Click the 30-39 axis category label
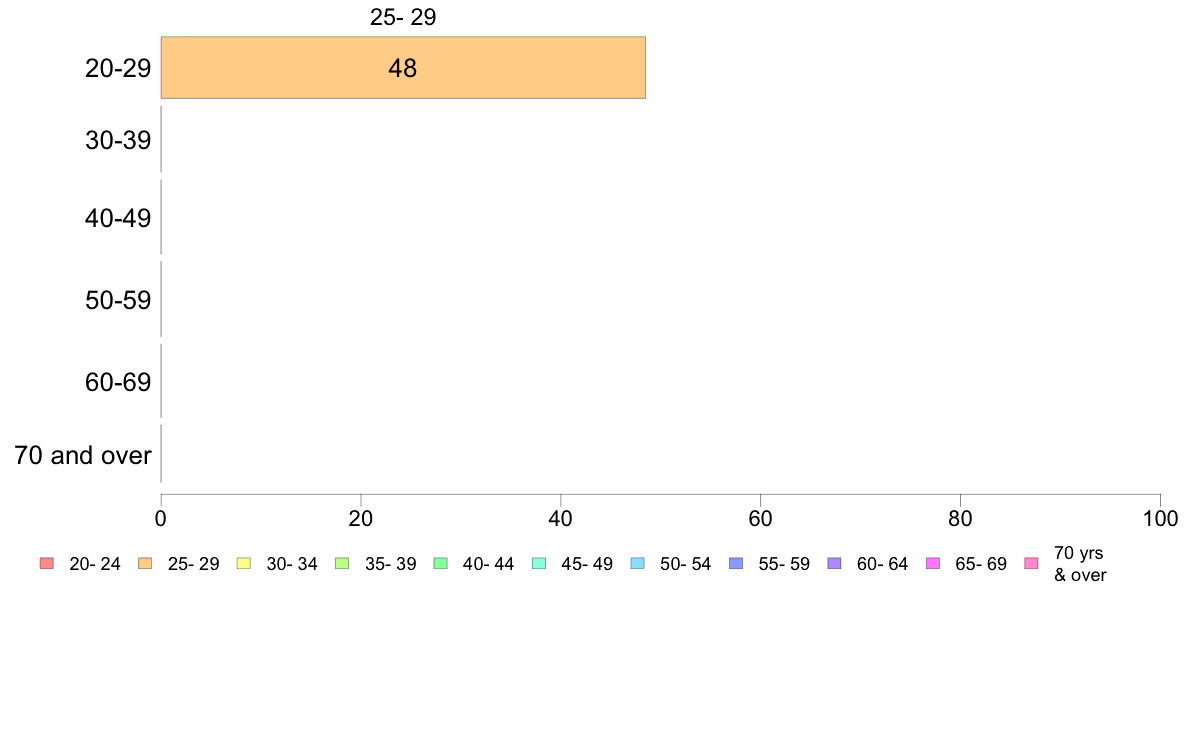The height and width of the screenshot is (736, 1188). click(118, 140)
